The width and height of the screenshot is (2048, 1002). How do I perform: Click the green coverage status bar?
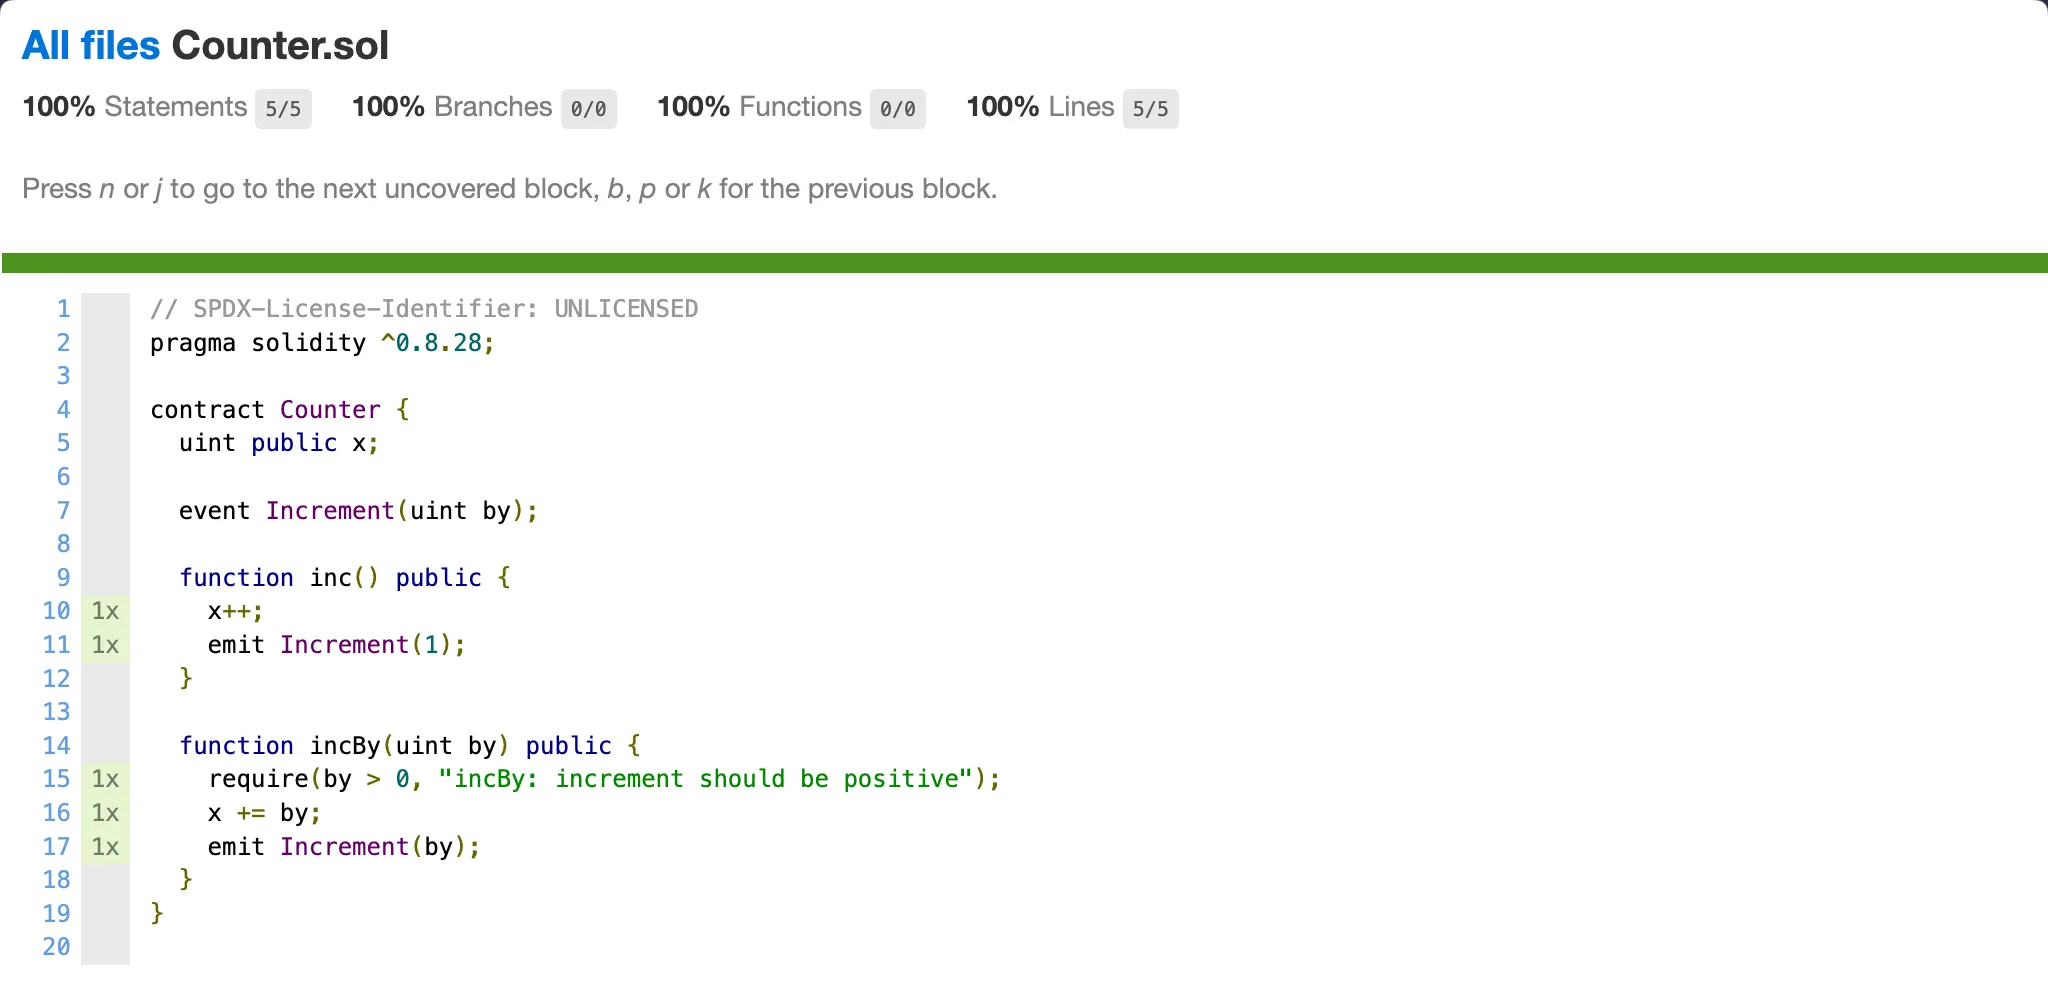[x=1024, y=263]
